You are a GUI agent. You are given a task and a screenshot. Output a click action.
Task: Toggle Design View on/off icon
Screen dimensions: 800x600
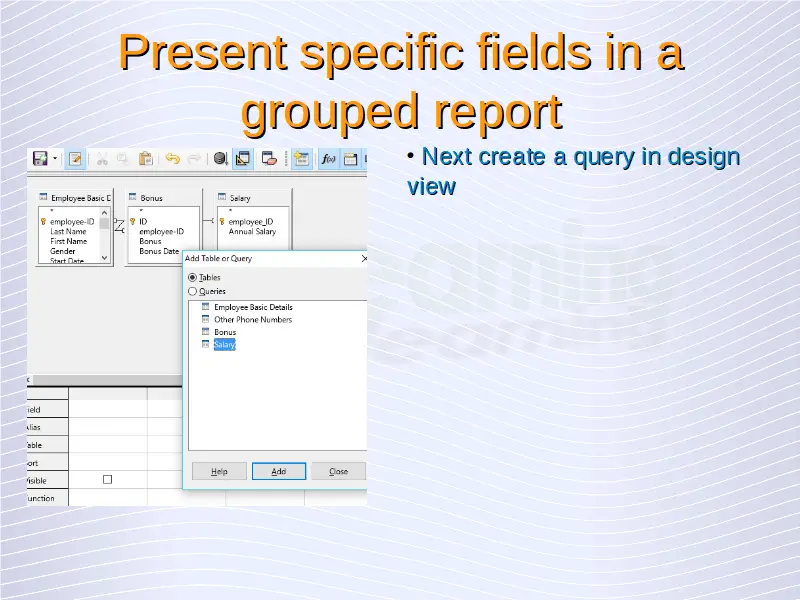243,159
